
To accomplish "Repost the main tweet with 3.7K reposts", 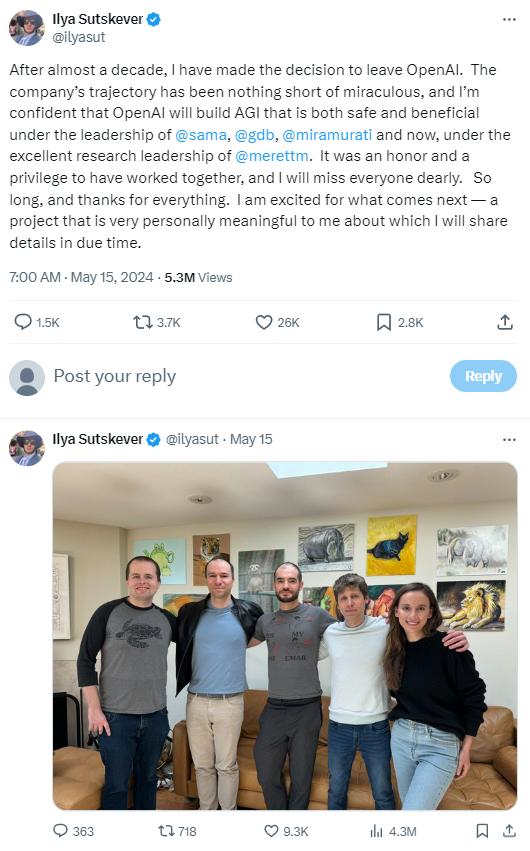I will tap(143, 322).
